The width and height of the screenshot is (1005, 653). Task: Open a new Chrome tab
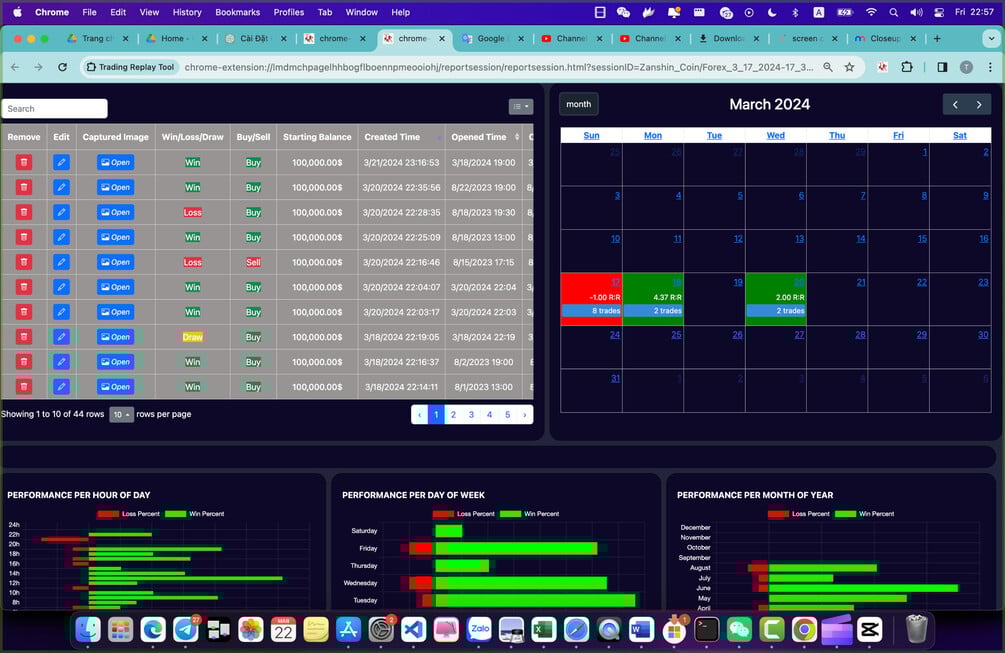pos(937,38)
